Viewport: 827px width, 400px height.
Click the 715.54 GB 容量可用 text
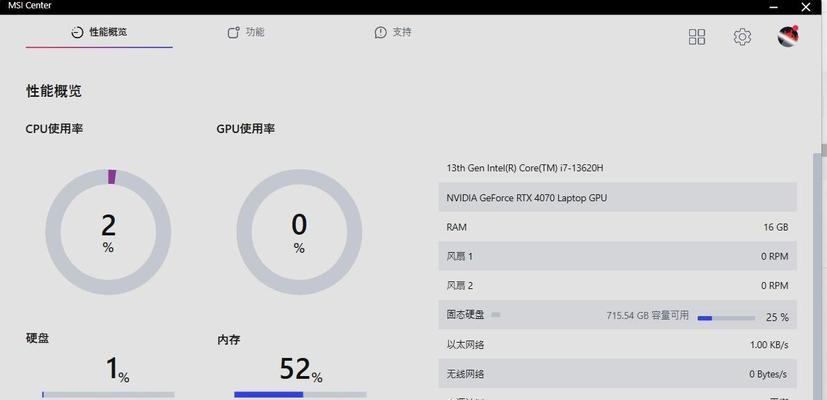(647, 316)
